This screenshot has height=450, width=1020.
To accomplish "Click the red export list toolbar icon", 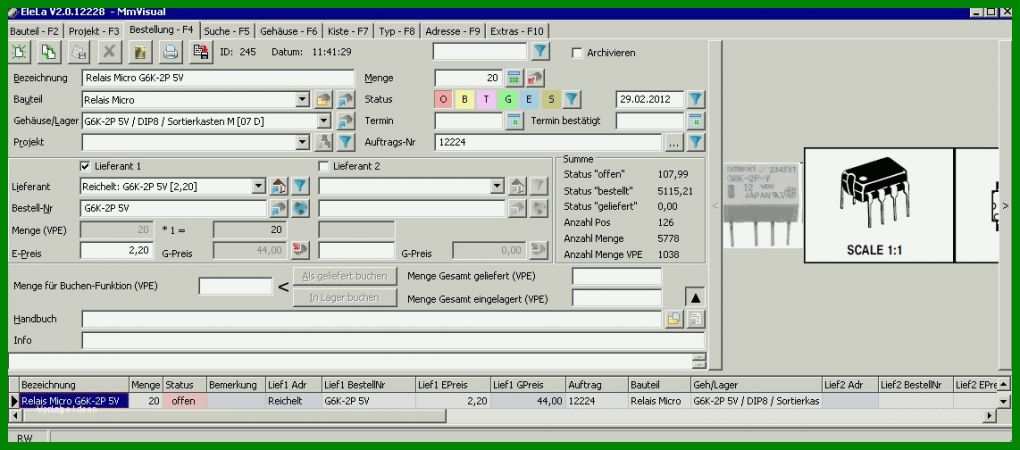I will click(201, 52).
